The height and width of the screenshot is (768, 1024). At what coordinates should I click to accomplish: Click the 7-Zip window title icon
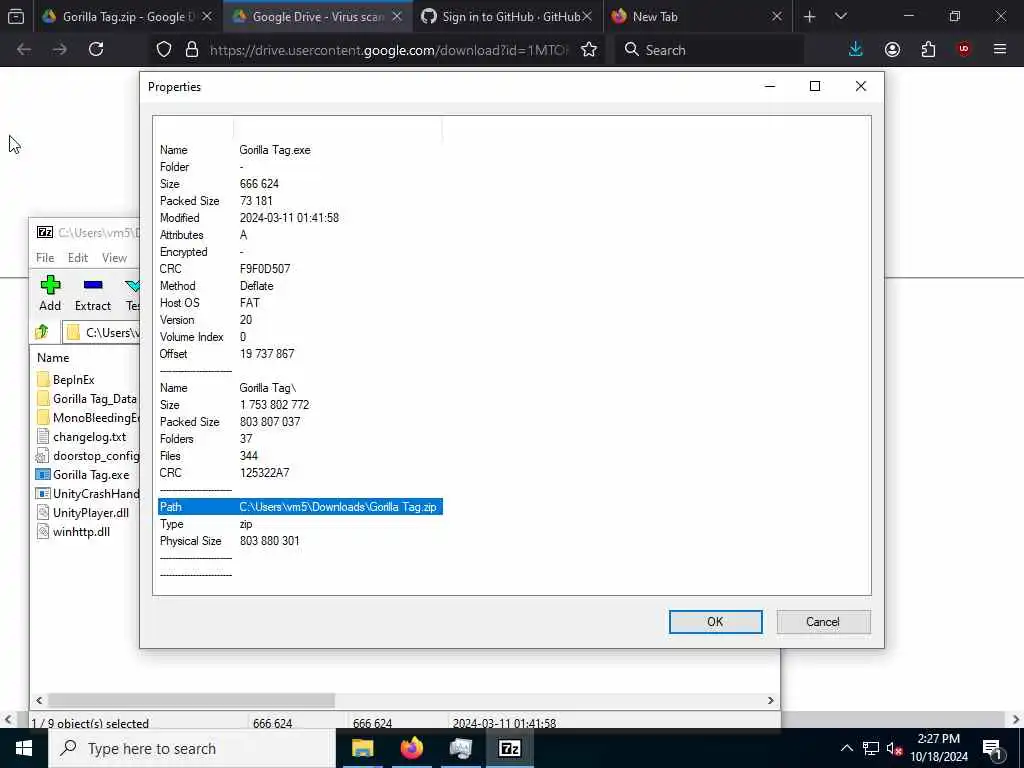44,232
